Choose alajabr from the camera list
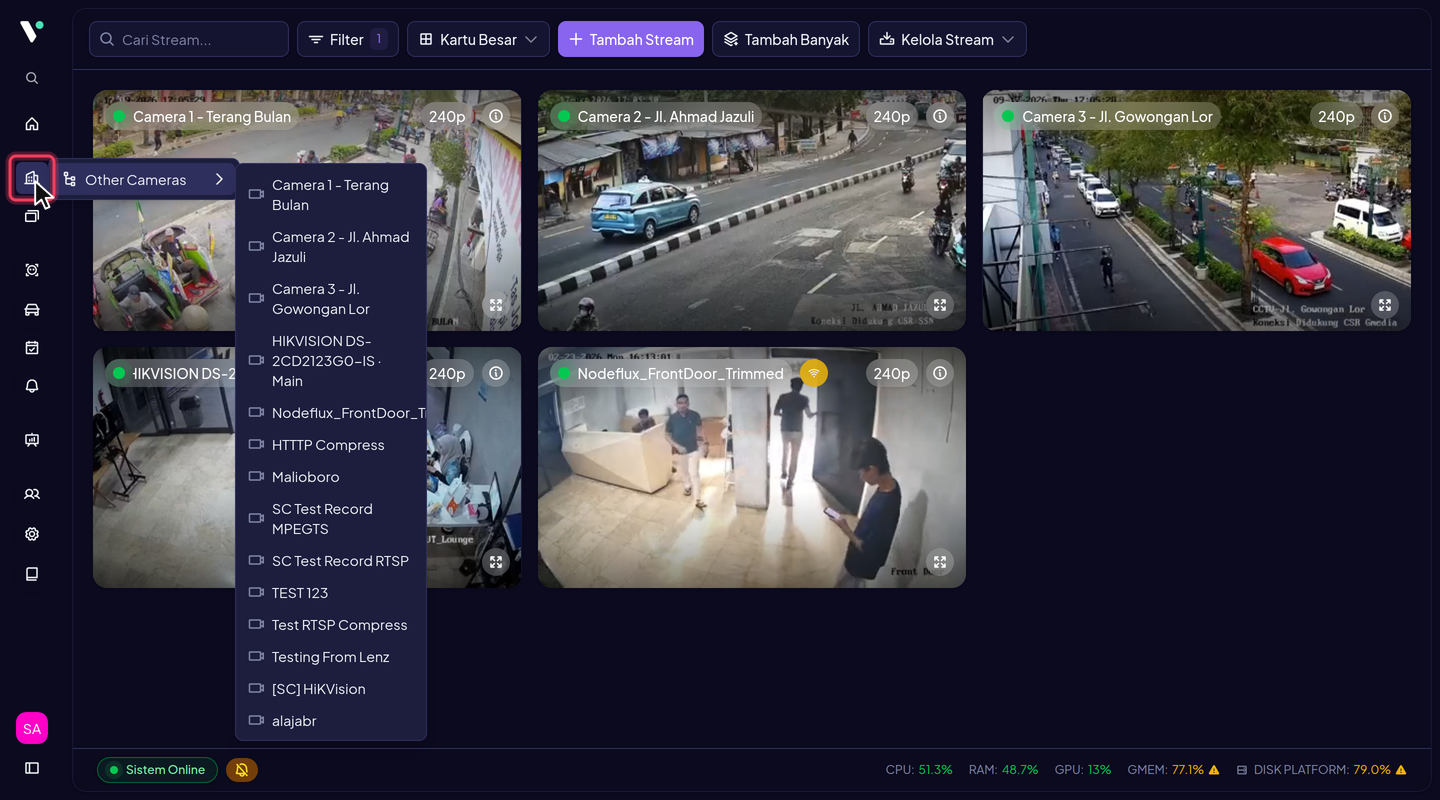 [331, 721]
